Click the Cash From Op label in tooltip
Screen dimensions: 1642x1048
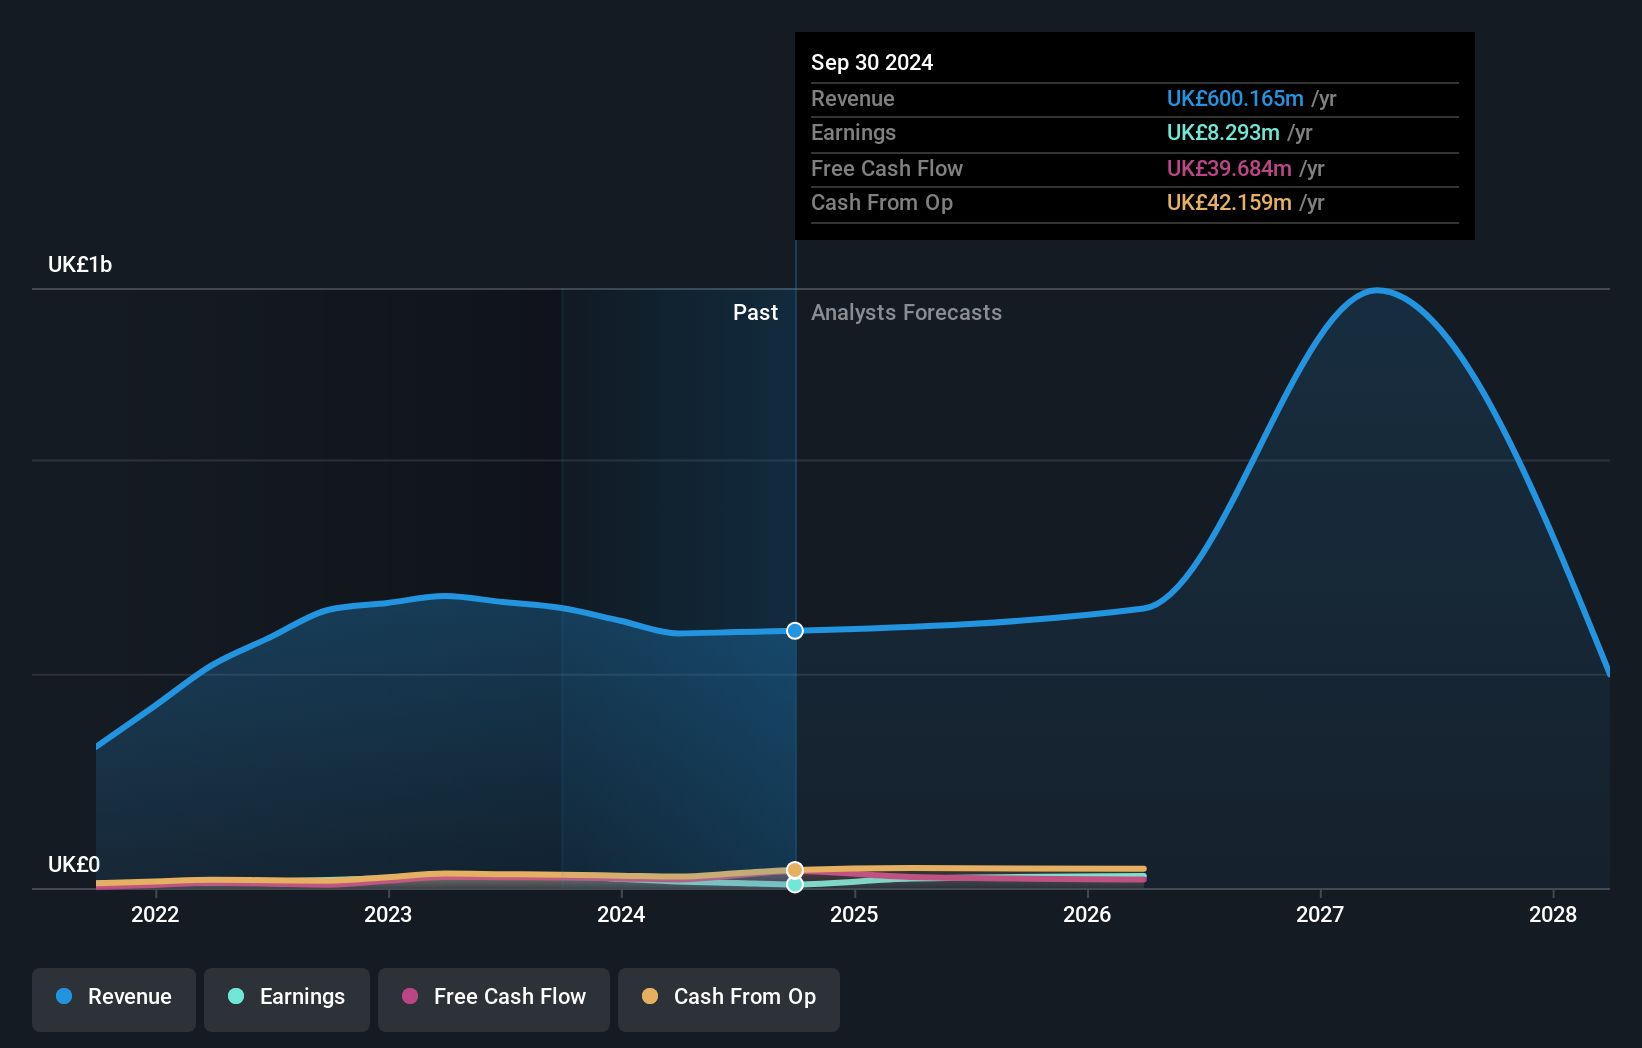882,203
